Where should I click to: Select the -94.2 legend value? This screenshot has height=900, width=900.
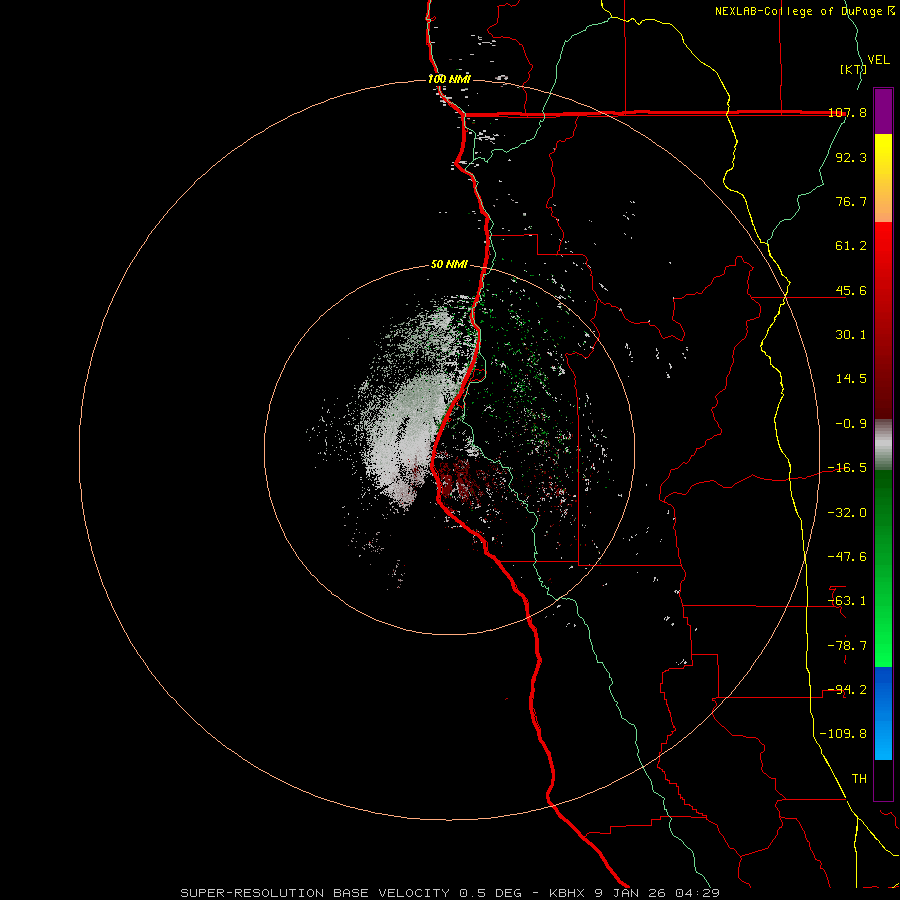pos(847,689)
